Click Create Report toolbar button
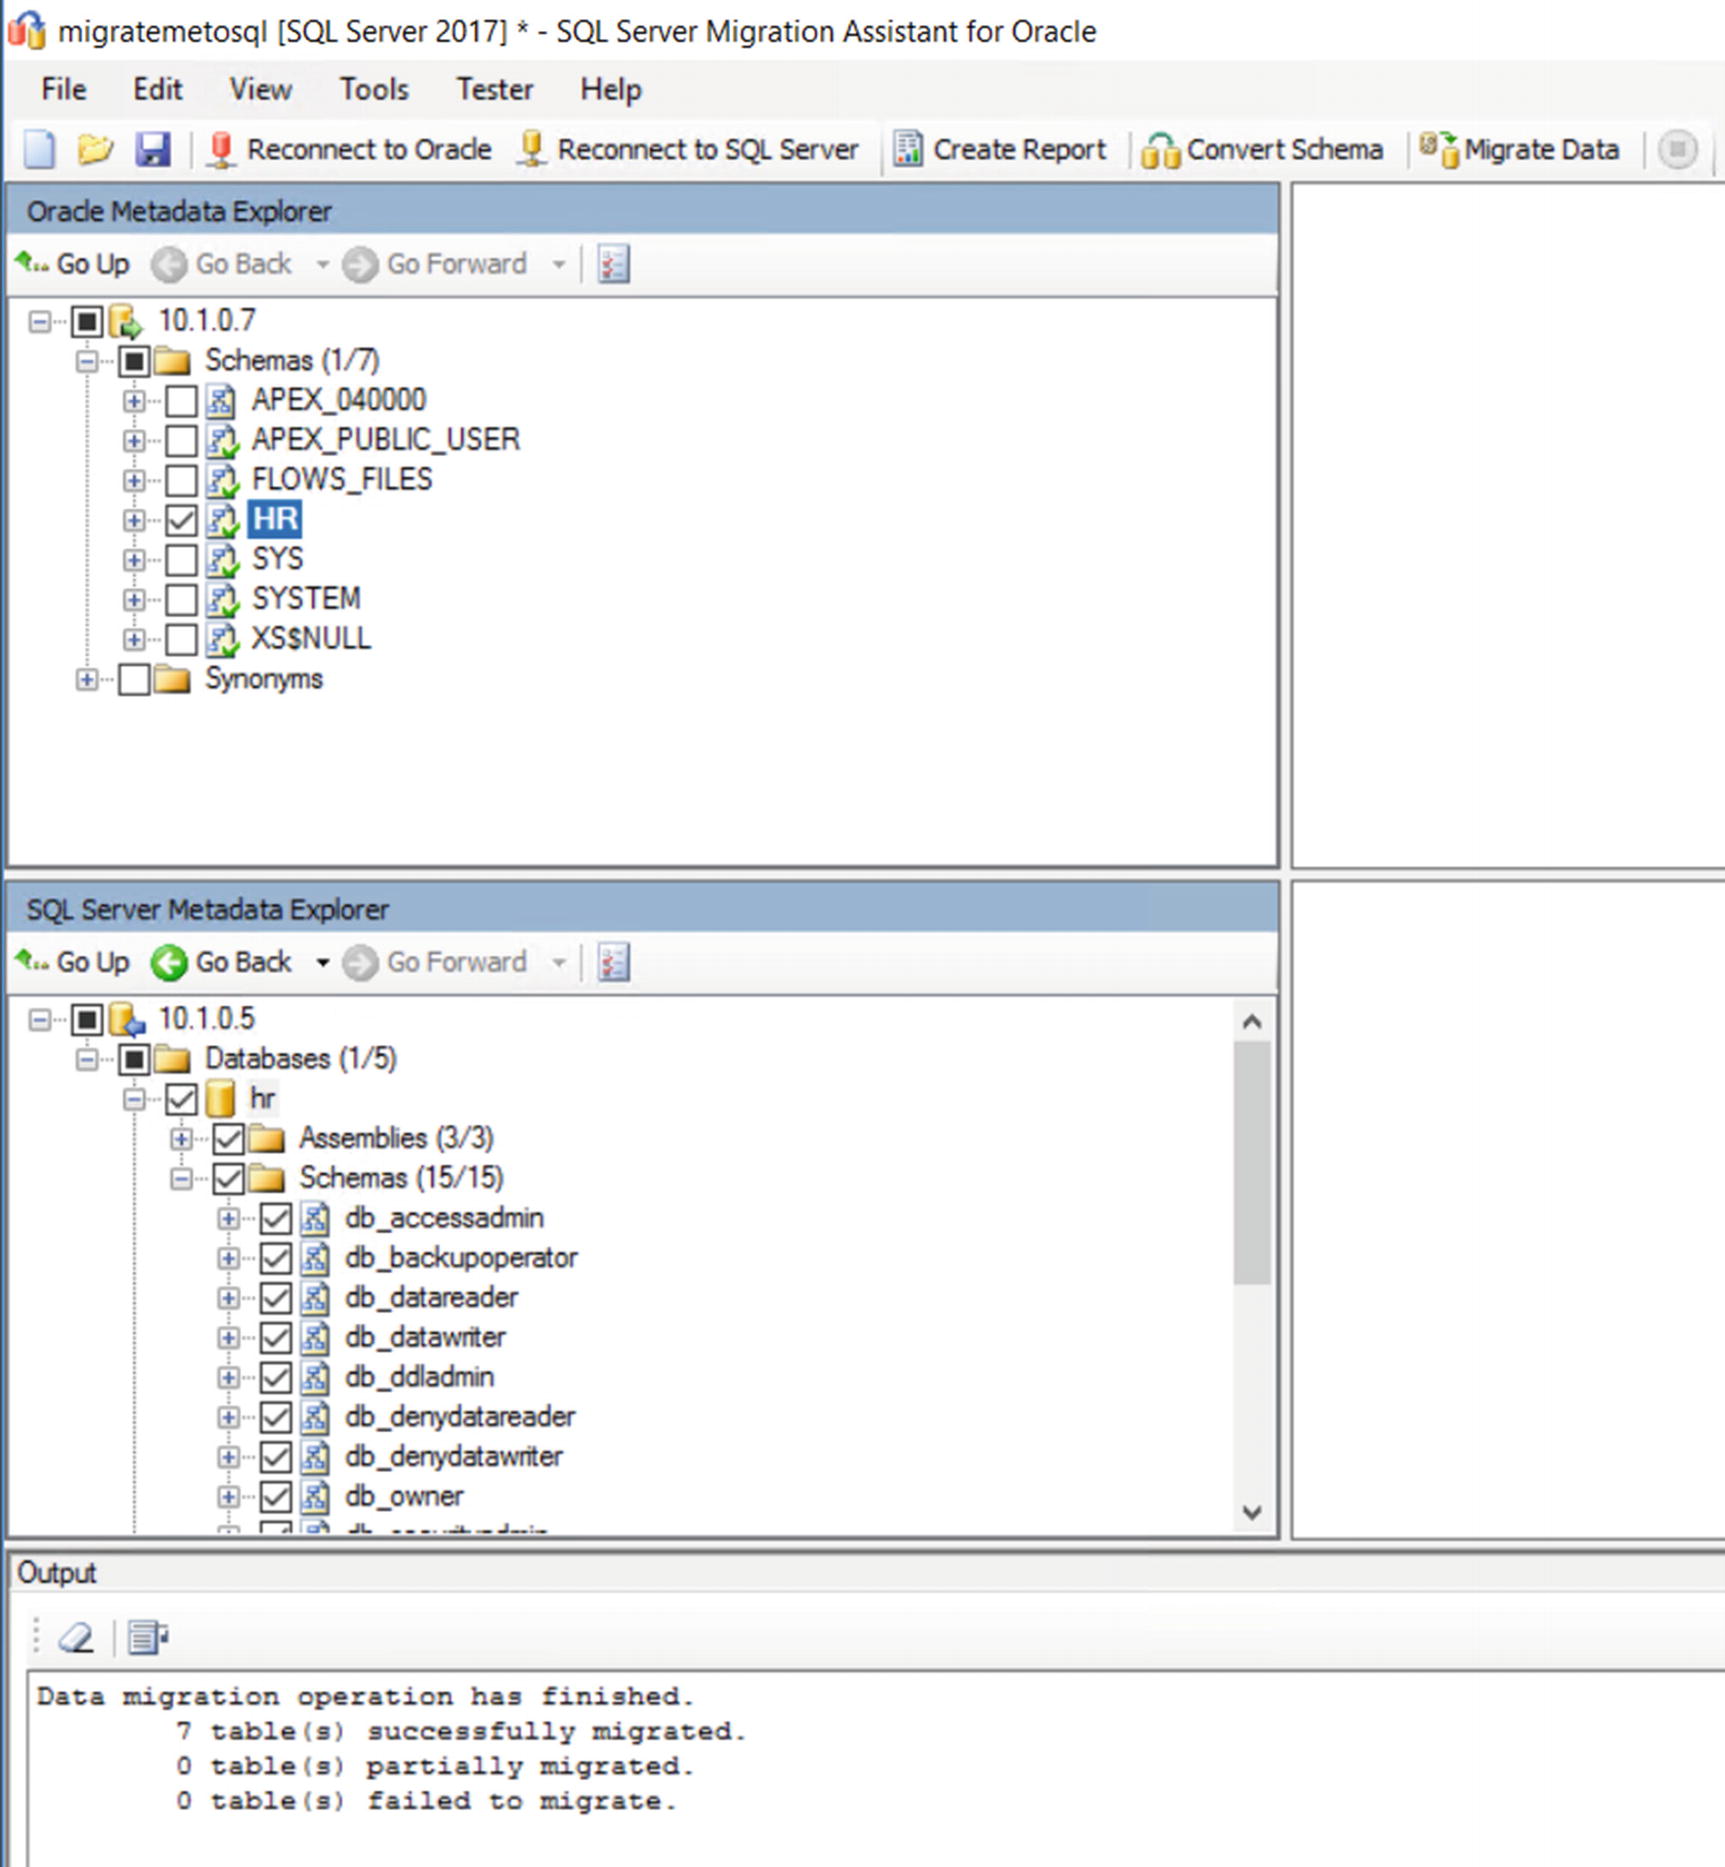This screenshot has width=1725, height=1867. tap(1000, 150)
